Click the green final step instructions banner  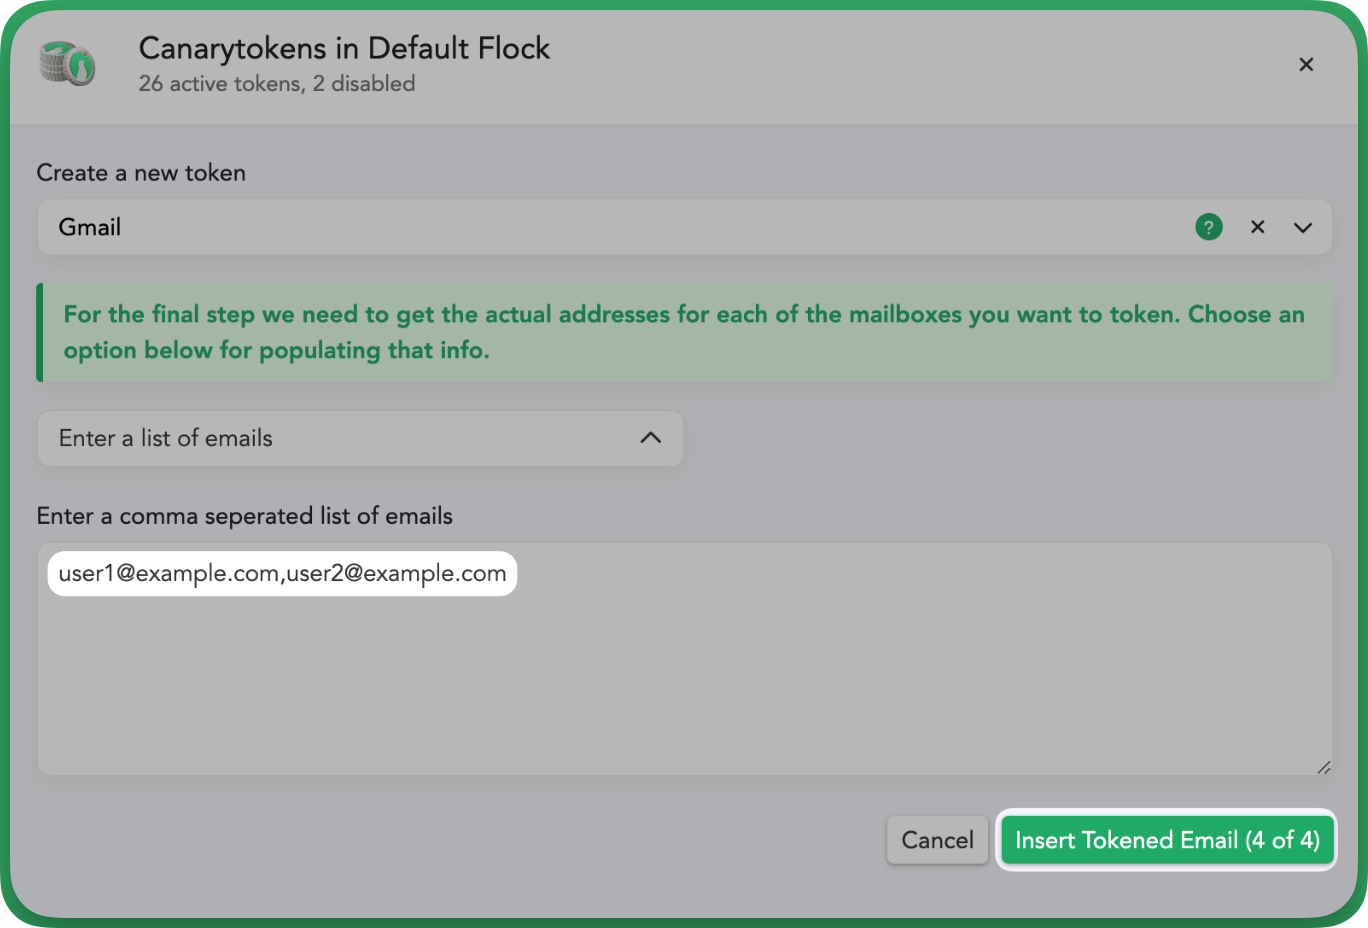(684, 332)
